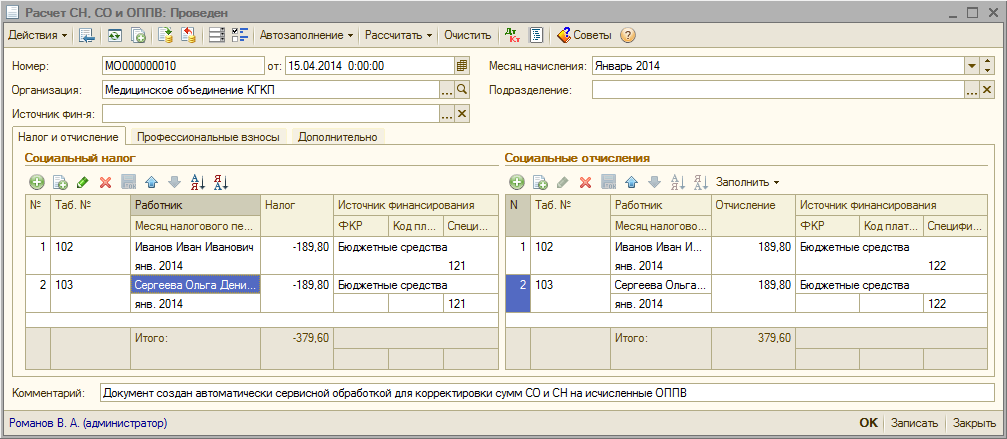Open help via the question mark icon

click(628, 35)
